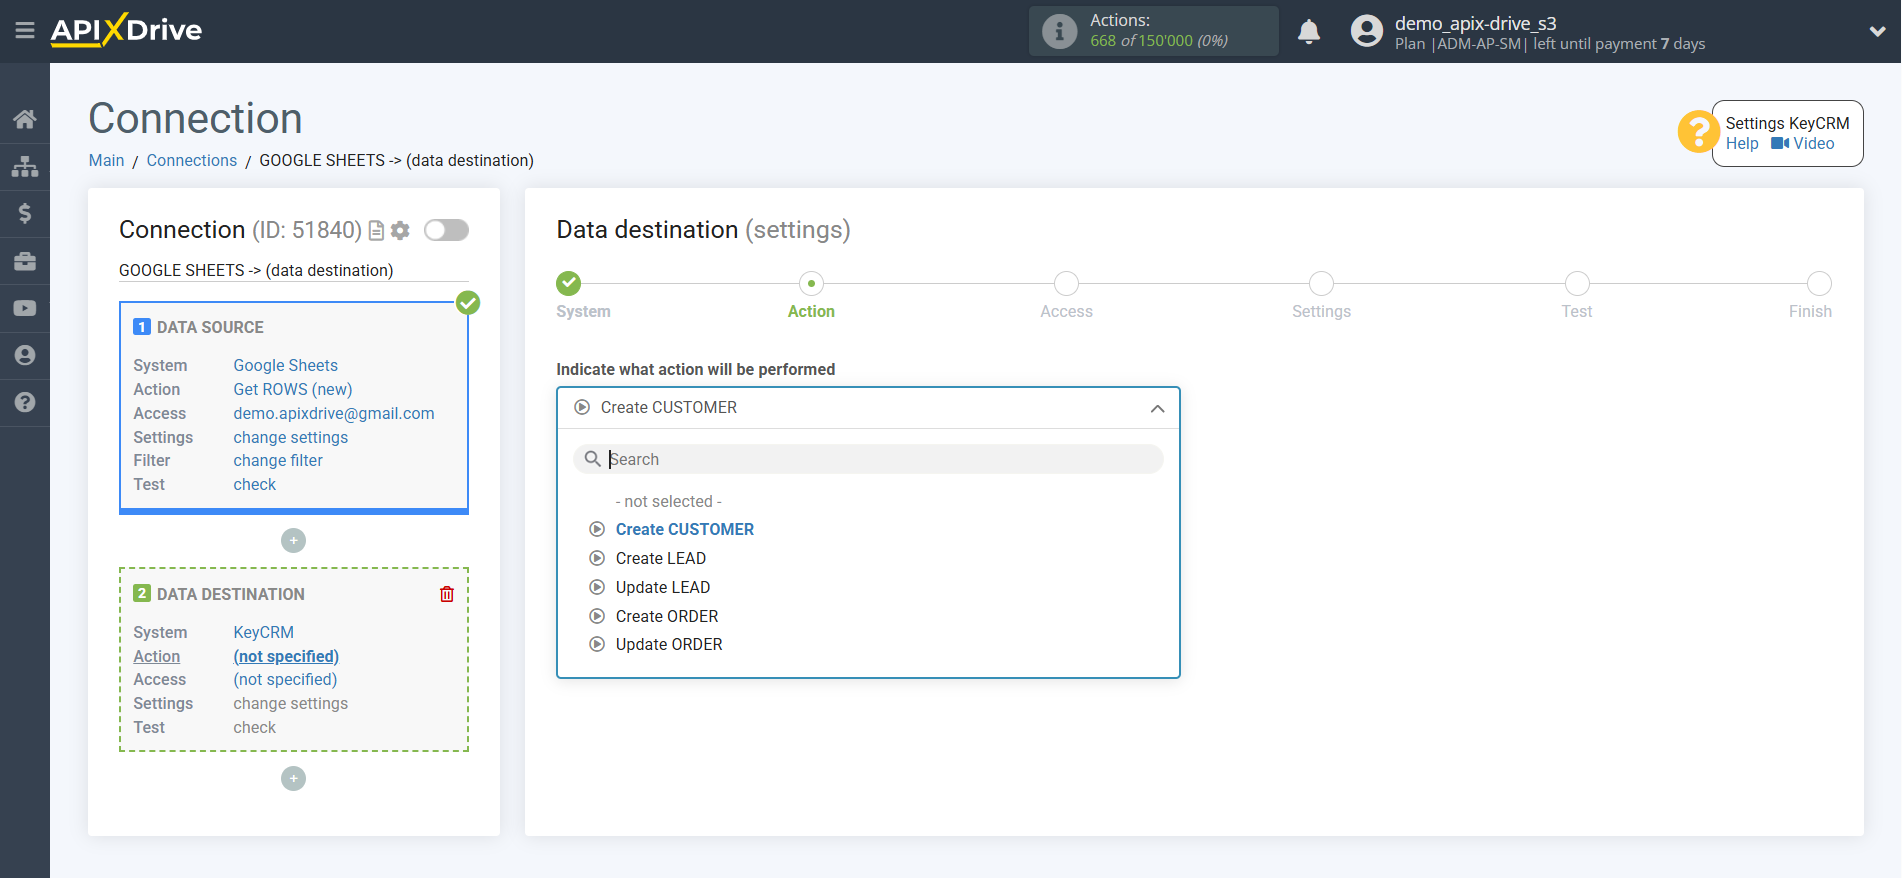Click the actions info icon

coord(1059,31)
